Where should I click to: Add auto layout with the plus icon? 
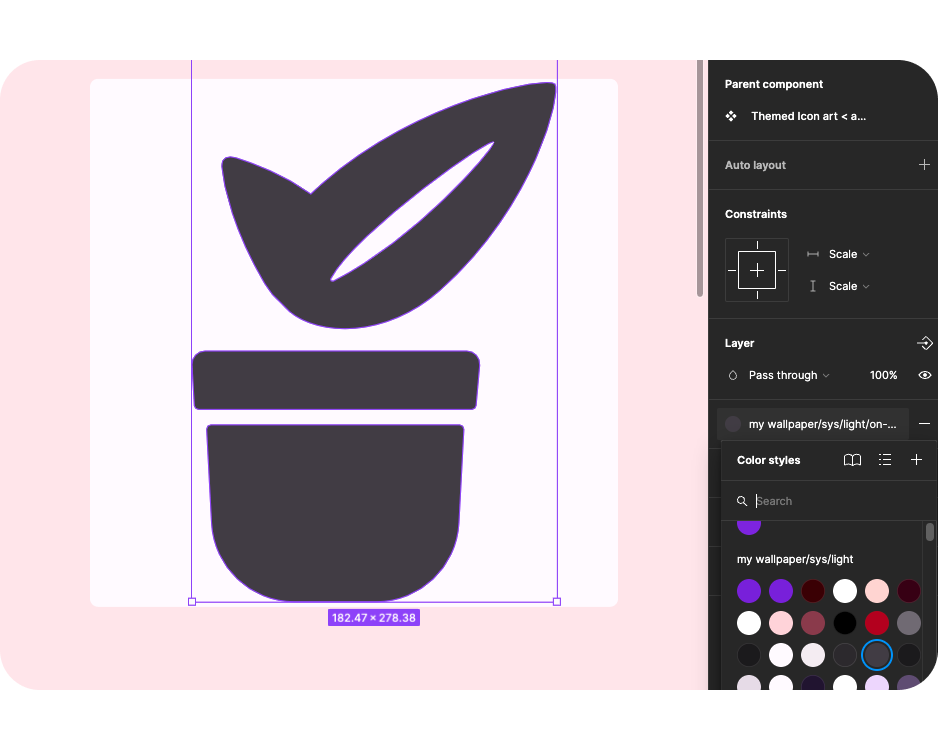point(924,165)
